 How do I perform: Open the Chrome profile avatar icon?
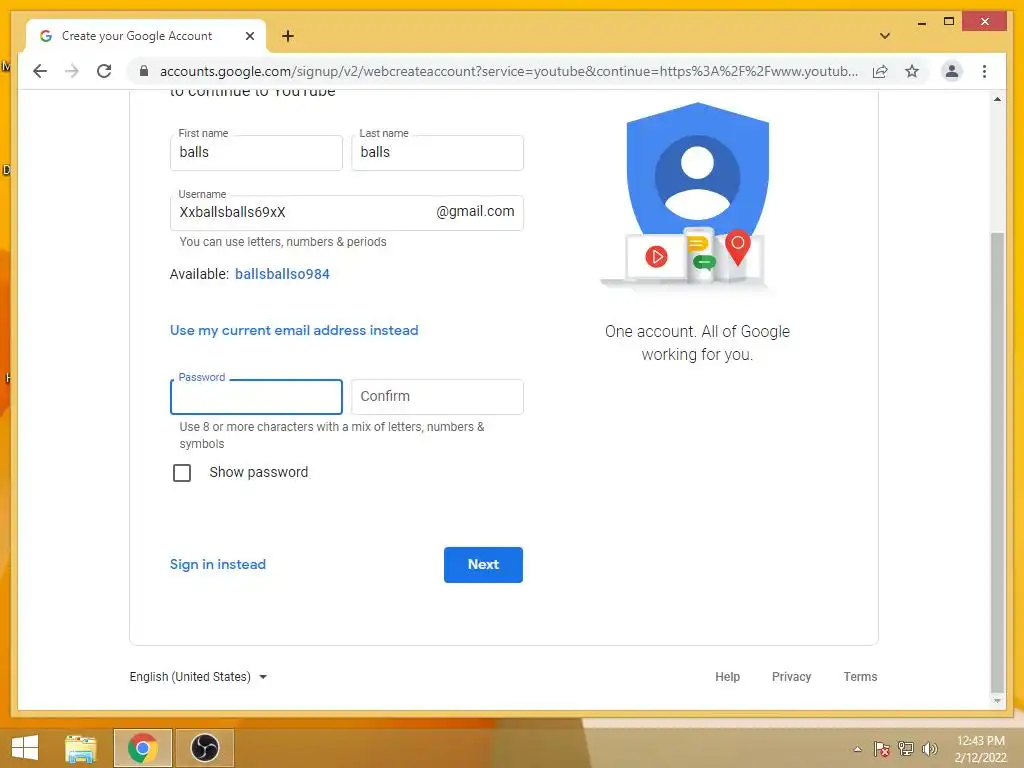952,71
